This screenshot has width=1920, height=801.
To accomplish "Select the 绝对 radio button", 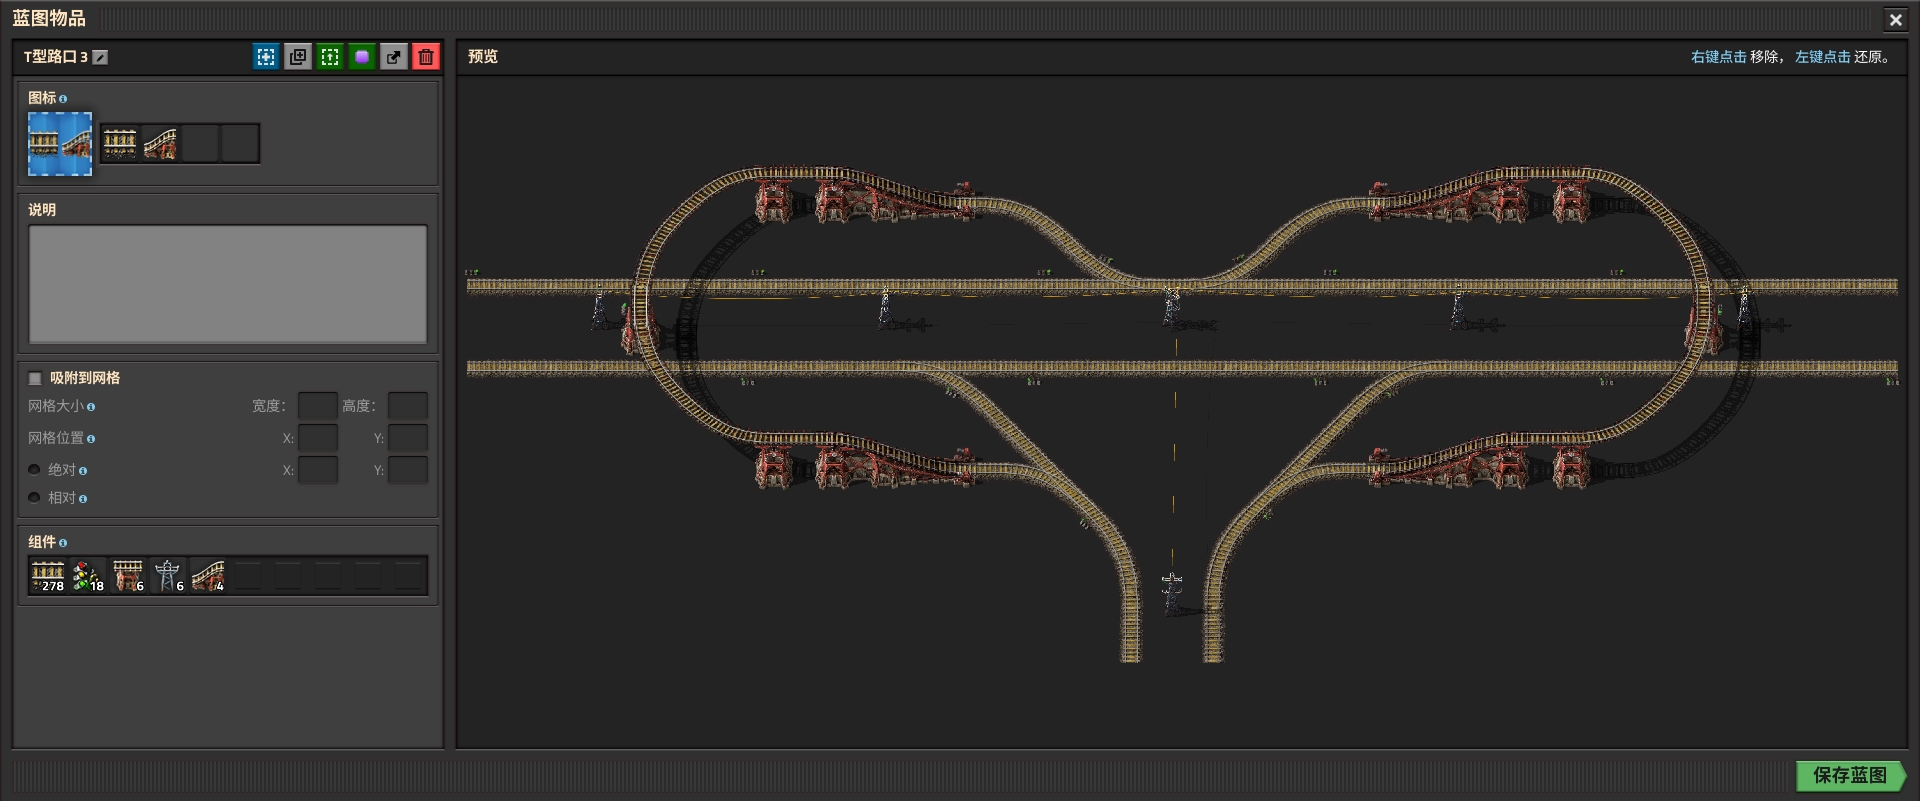I will 35,470.
